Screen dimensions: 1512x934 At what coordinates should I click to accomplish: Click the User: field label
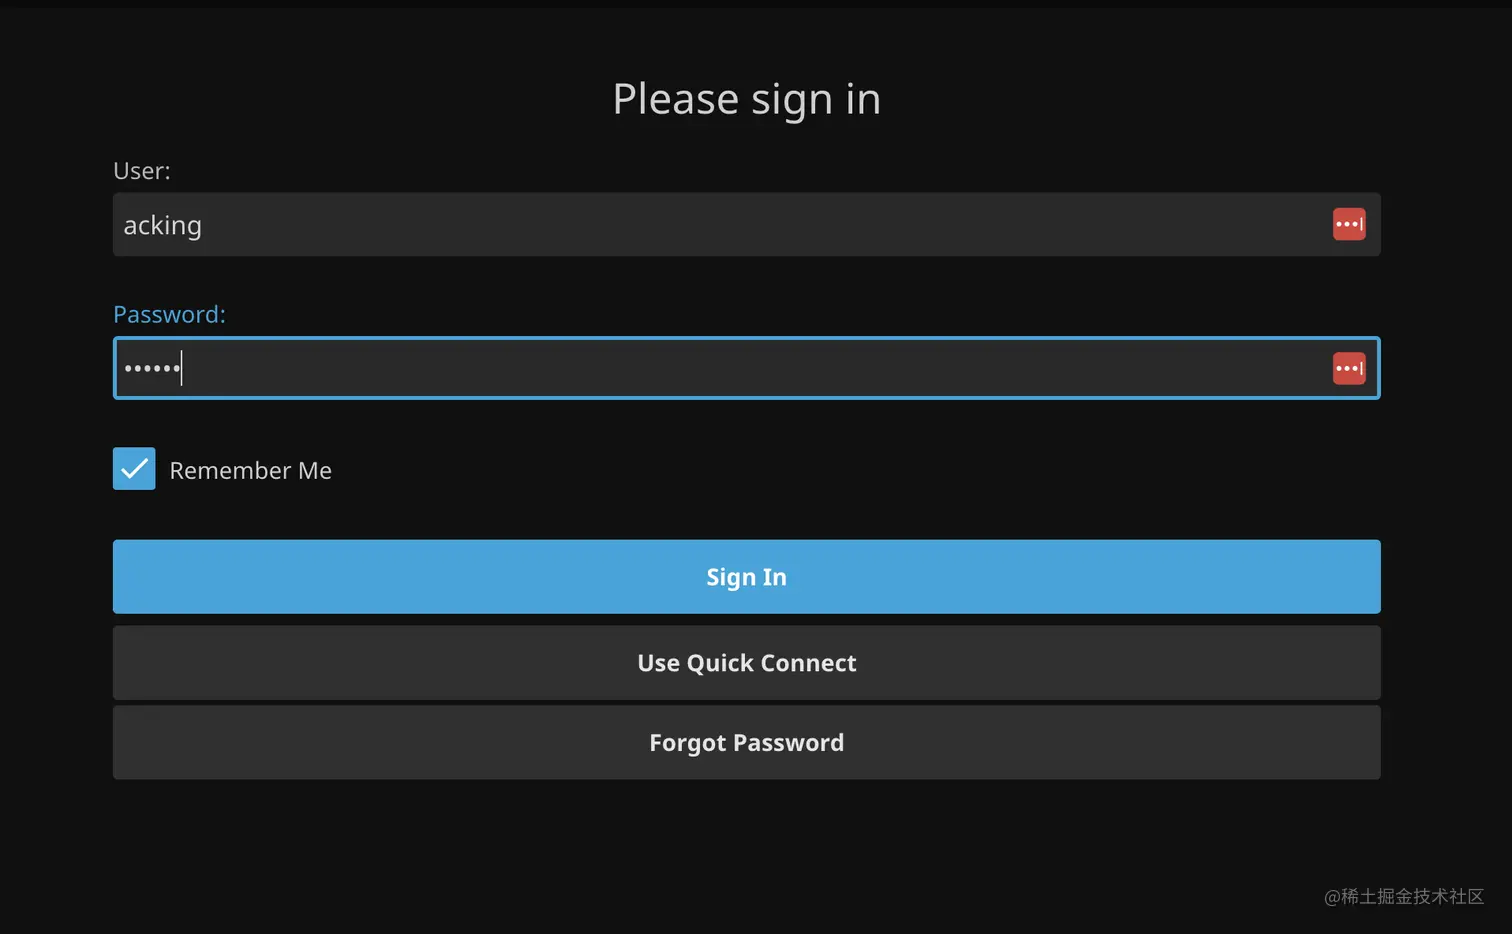coord(141,171)
